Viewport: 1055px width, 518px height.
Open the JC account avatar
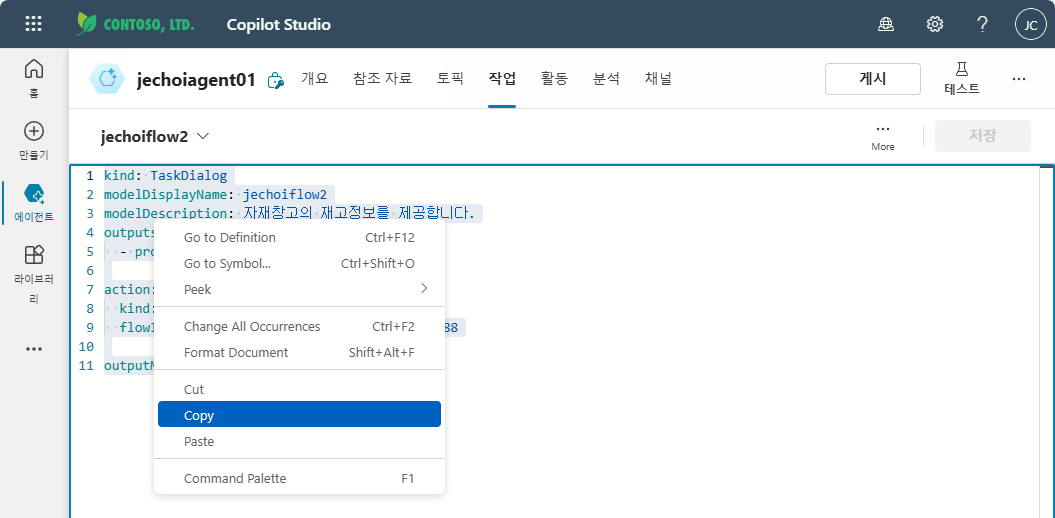pyautogui.click(x=1031, y=25)
